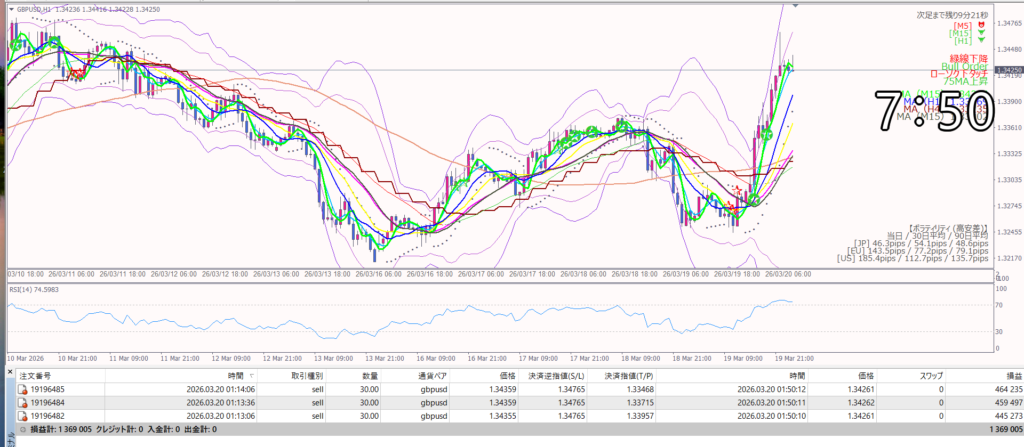Click the chart shift triangle marker at top
The height and width of the screenshot is (447, 1024).
795,6
